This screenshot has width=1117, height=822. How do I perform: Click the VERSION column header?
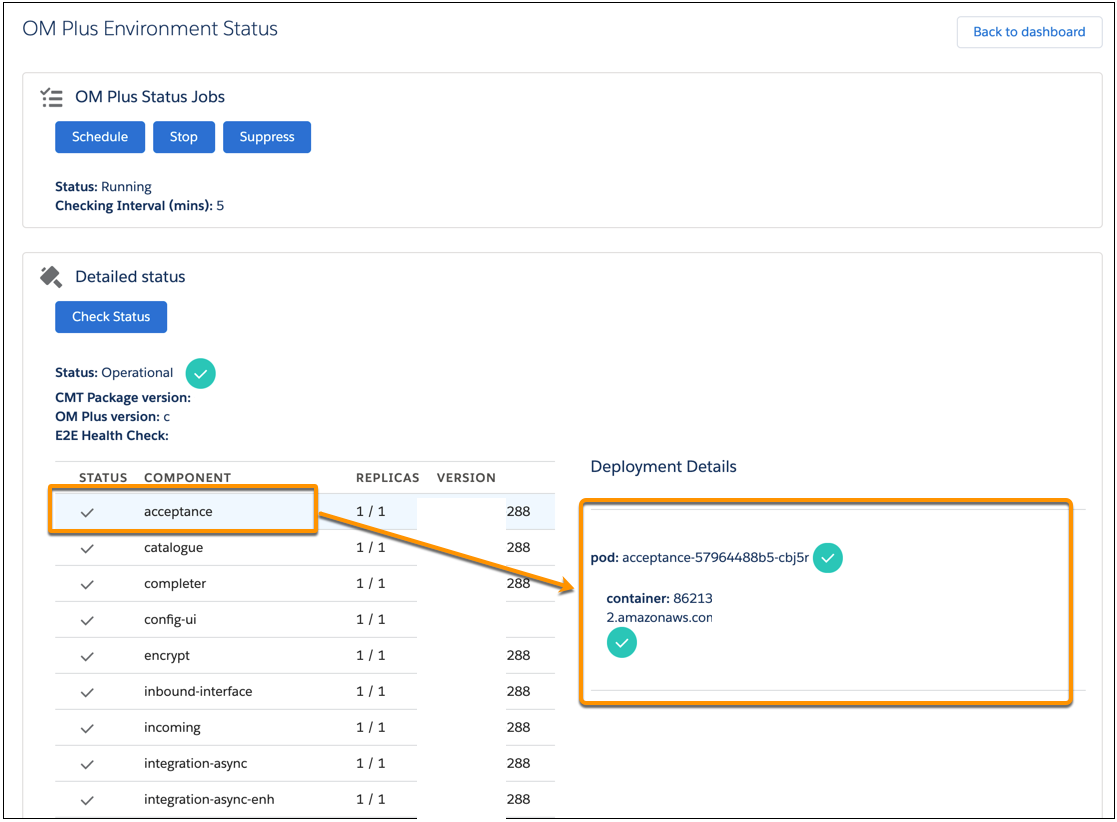[466, 478]
